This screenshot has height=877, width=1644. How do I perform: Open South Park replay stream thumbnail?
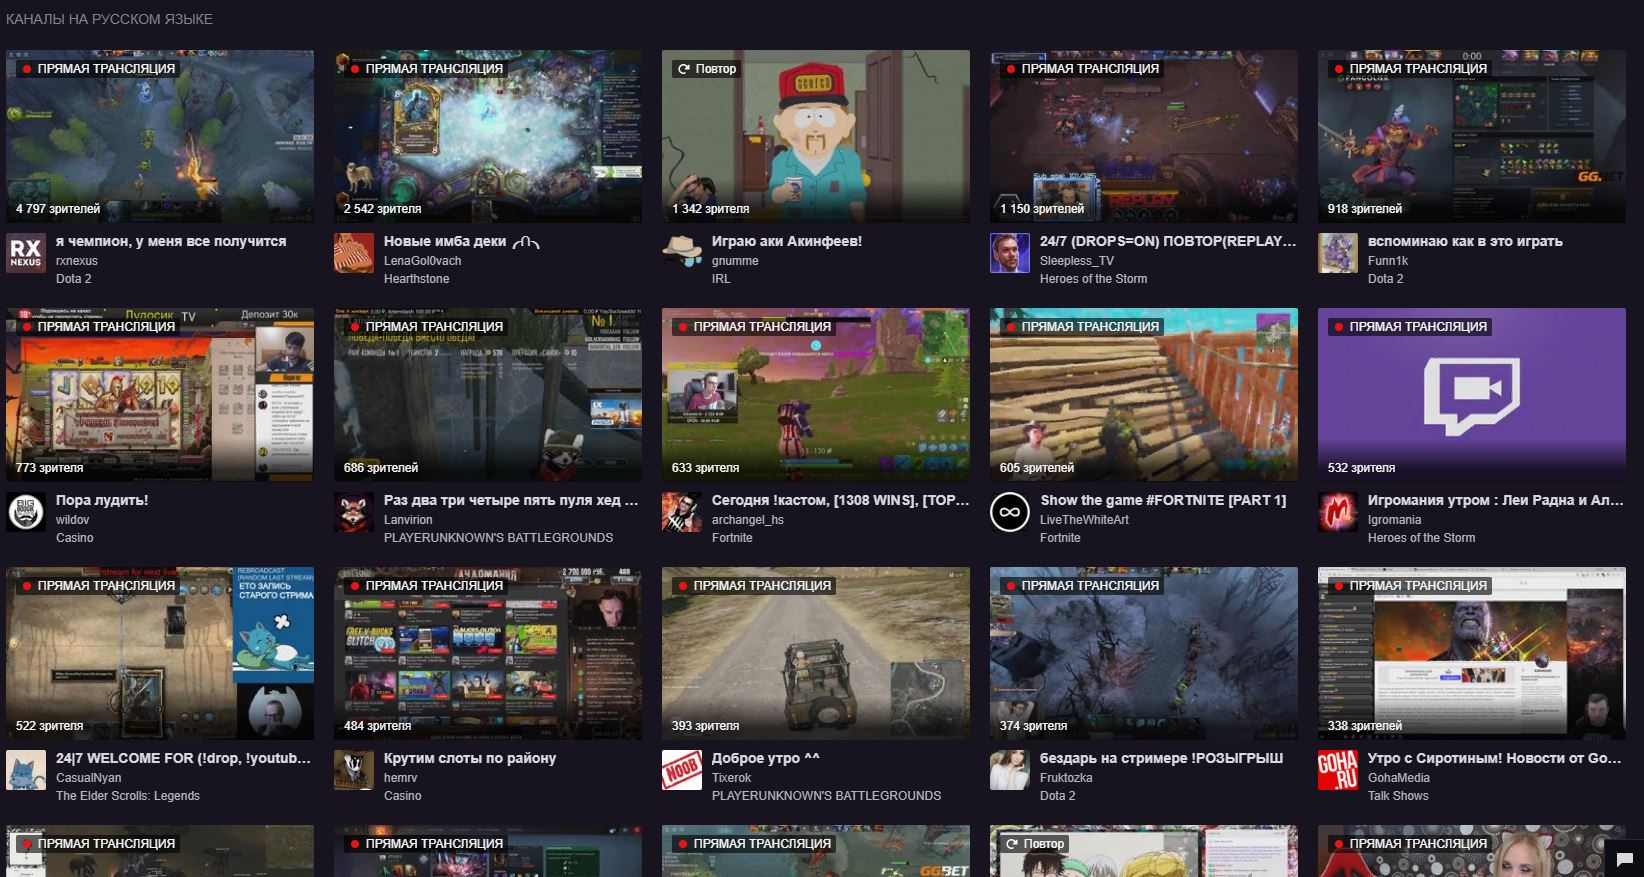(816, 137)
